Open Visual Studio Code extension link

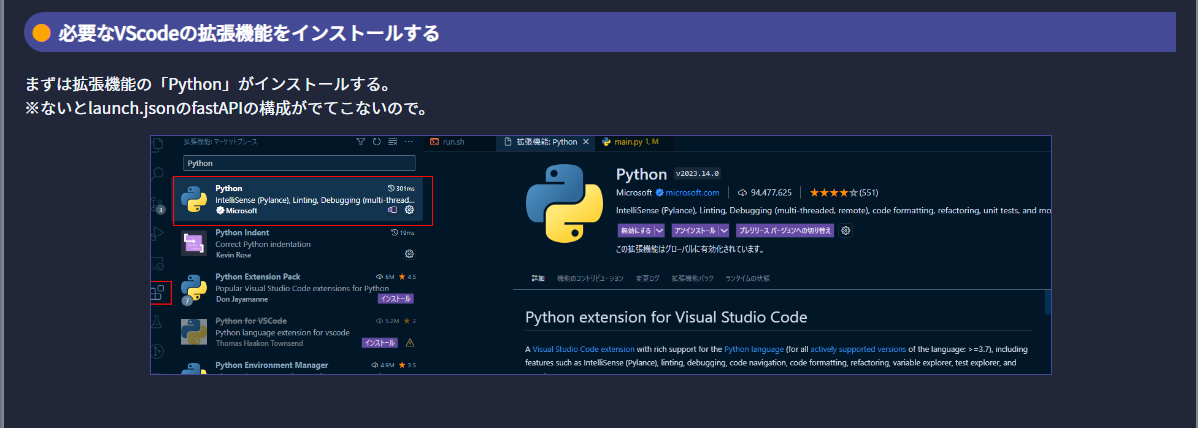[x=582, y=349]
